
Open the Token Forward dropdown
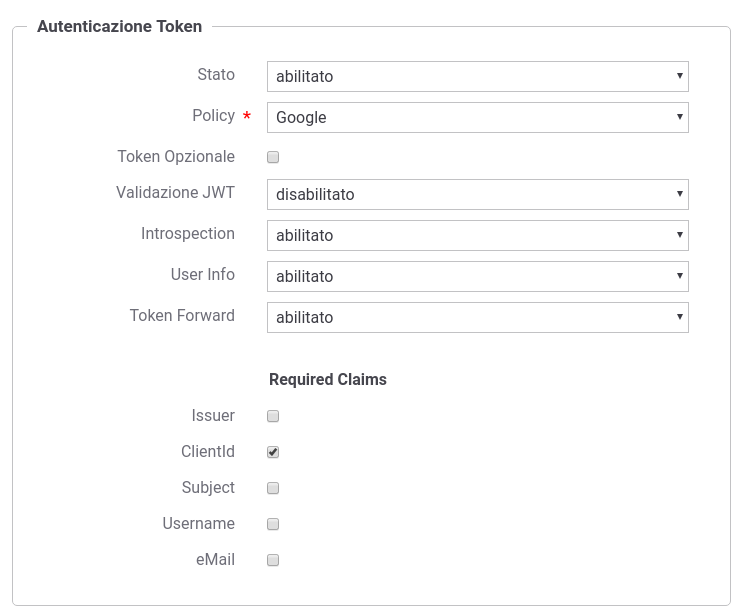click(x=478, y=317)
